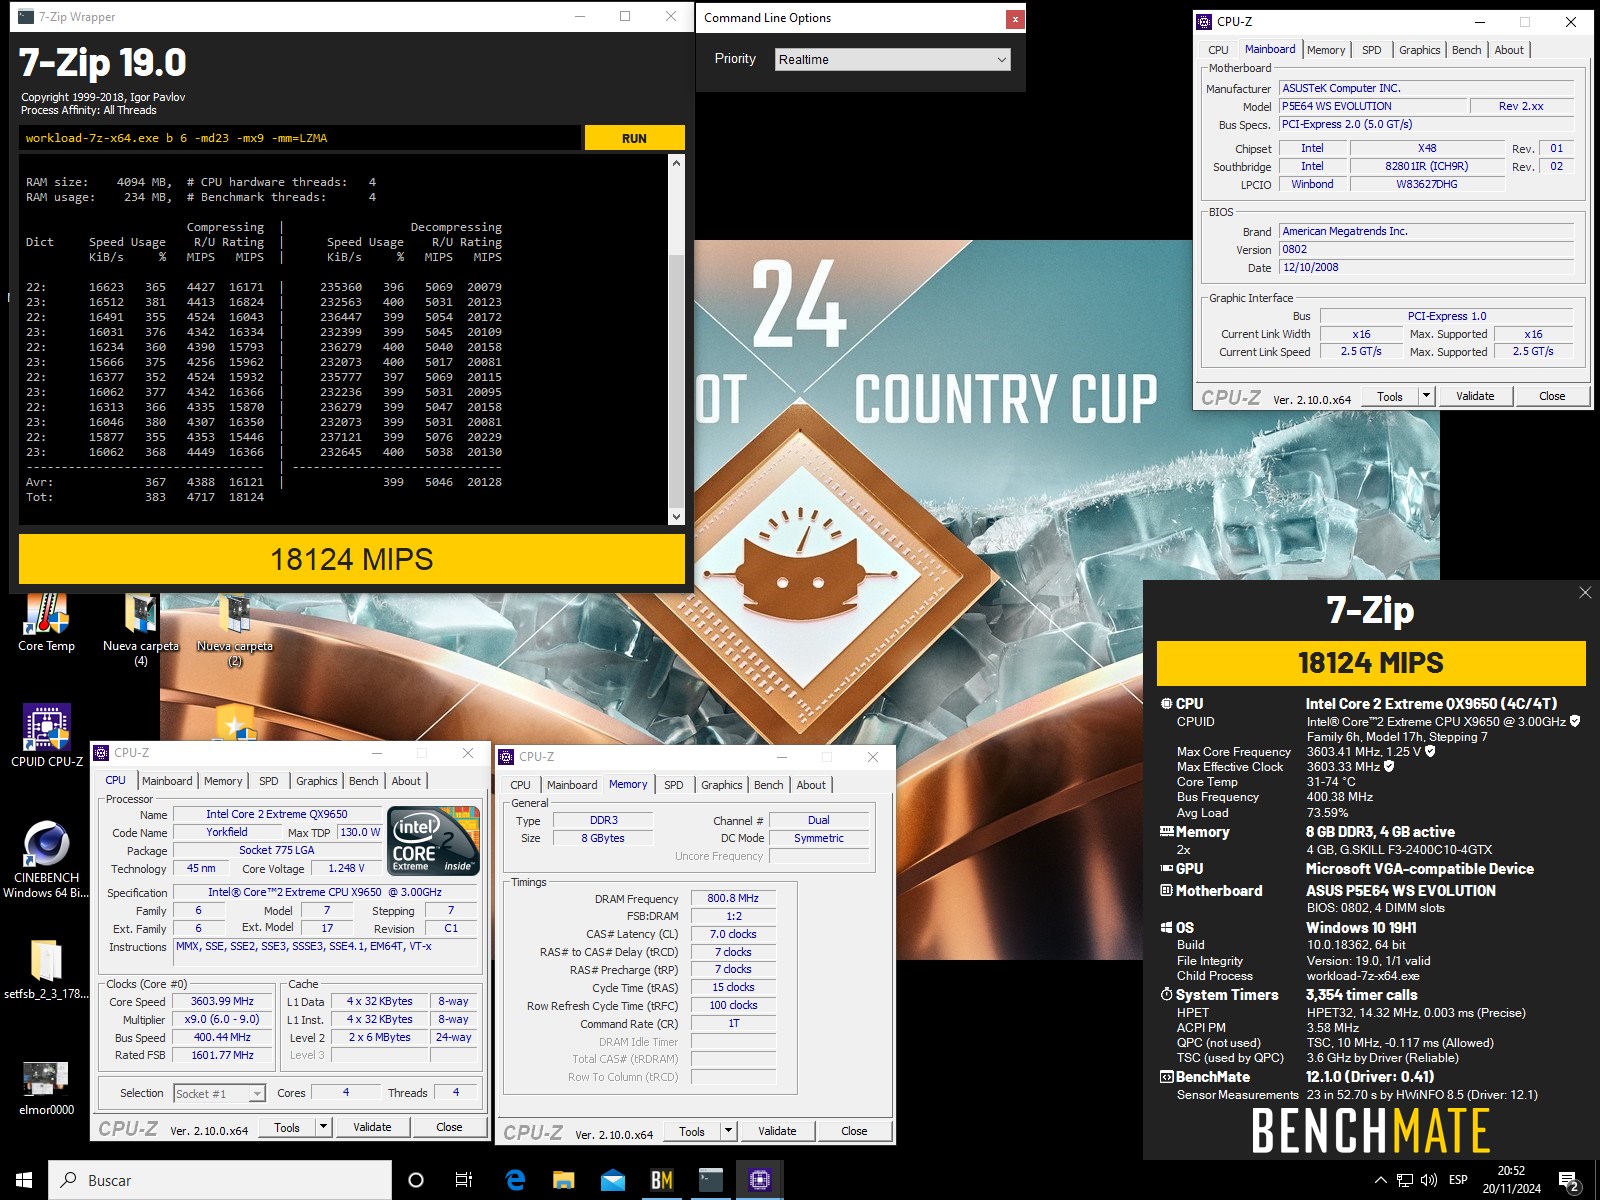This screenshot has height=1200, width=1600.
Task: Show hidden system tray icons chevron
Action: pyautogui.click(x=1381, y=1180)
